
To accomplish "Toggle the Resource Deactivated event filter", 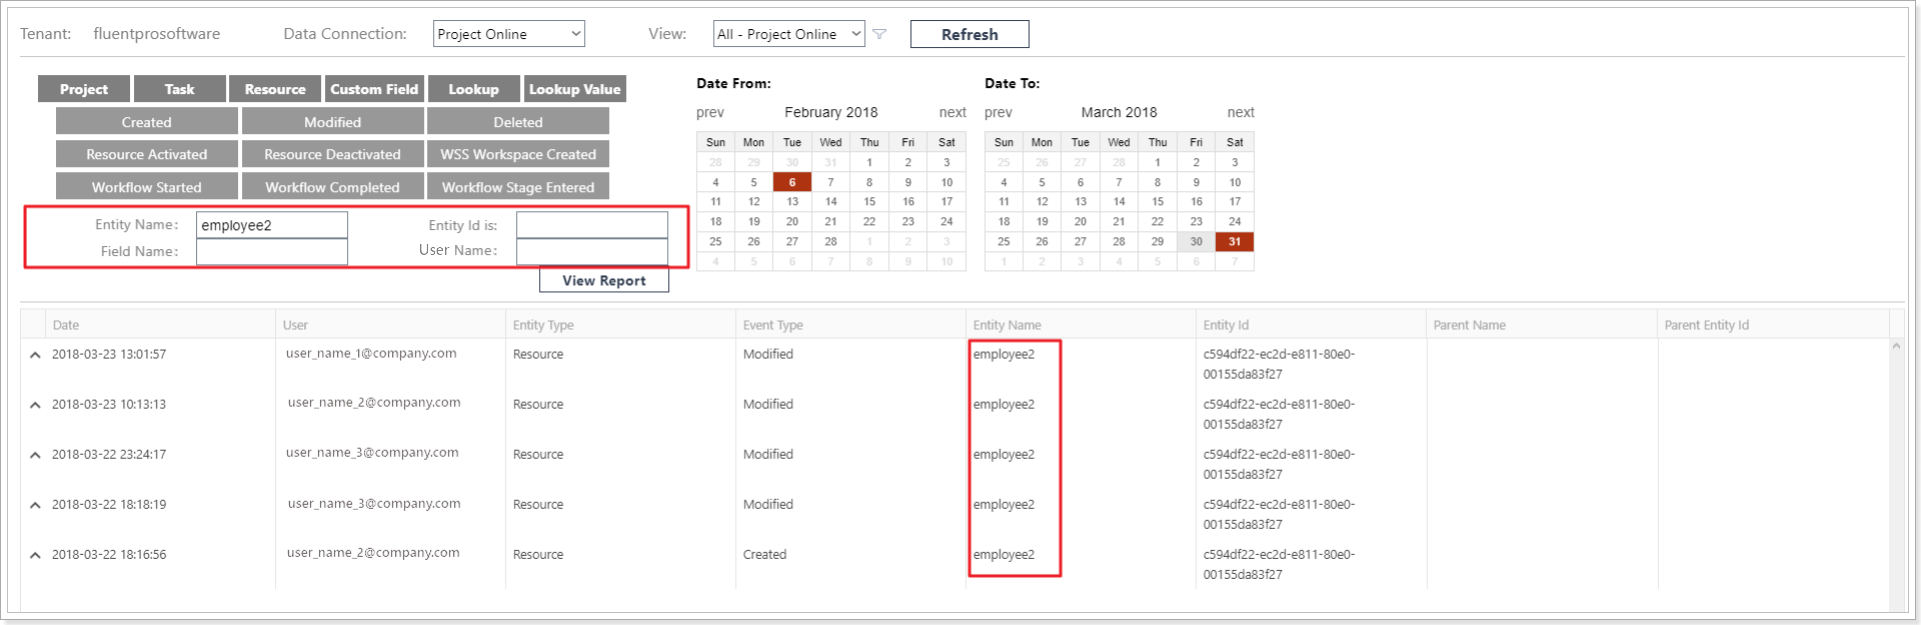I will pyautogui.click(x=332, y=154).
